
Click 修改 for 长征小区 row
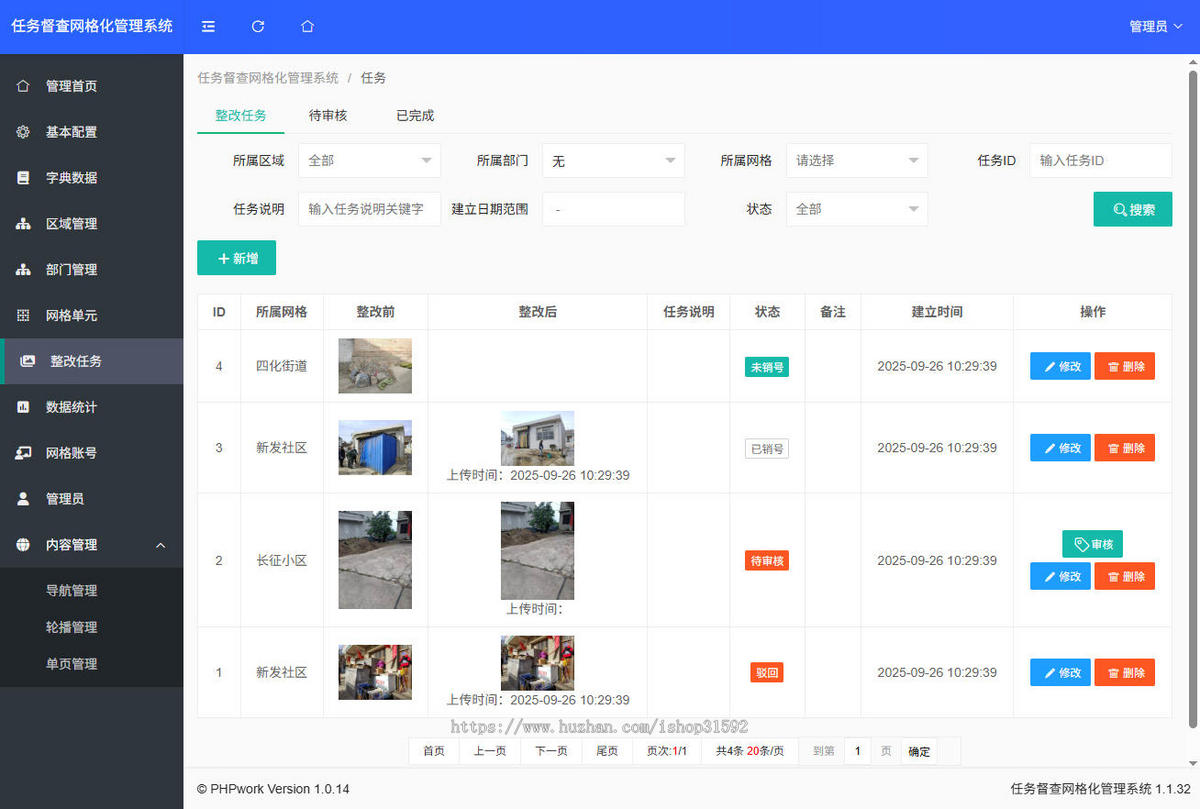(1060, 576)
